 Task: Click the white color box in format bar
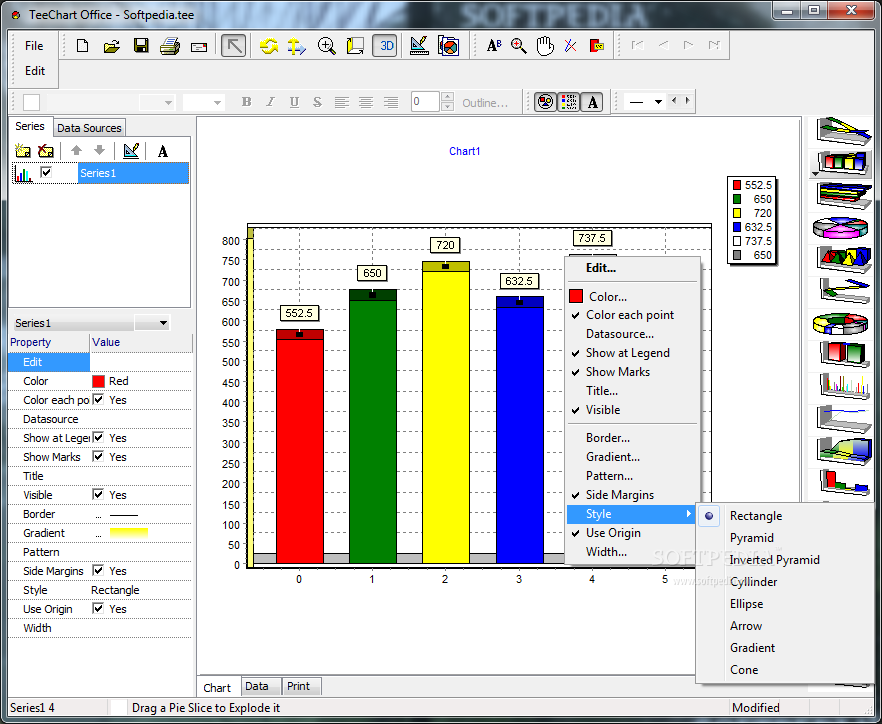click(x=32, y=102)
